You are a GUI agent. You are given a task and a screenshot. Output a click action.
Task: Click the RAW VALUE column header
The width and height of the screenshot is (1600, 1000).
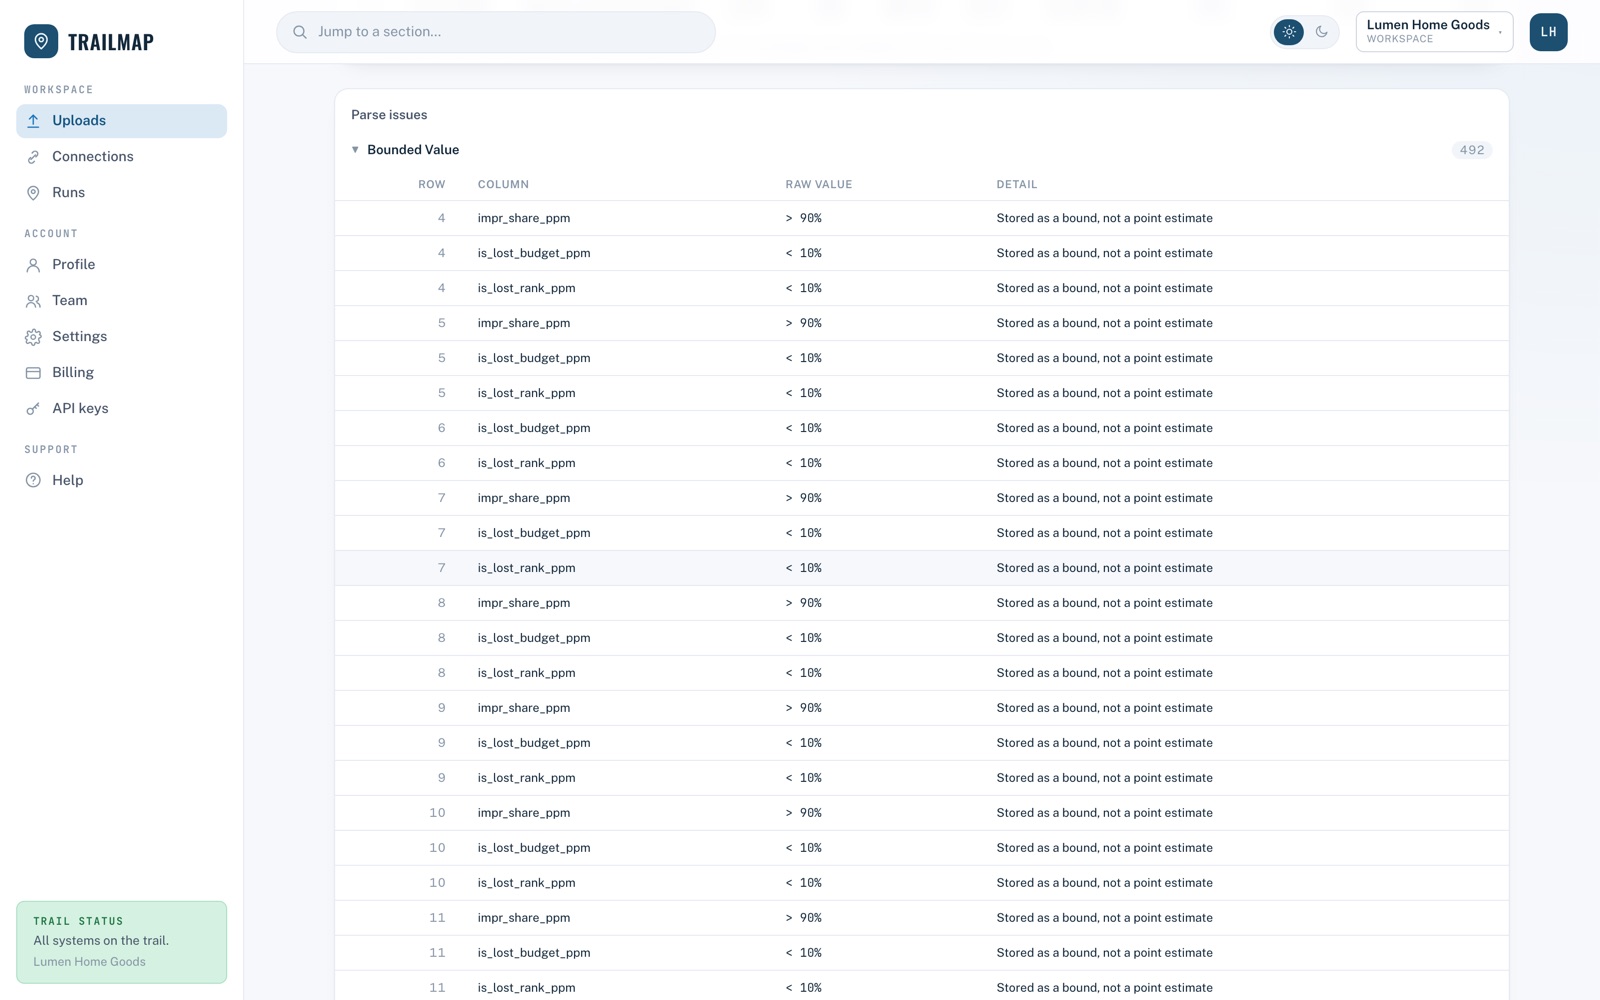pyautogui.click(x=819, y=185)
